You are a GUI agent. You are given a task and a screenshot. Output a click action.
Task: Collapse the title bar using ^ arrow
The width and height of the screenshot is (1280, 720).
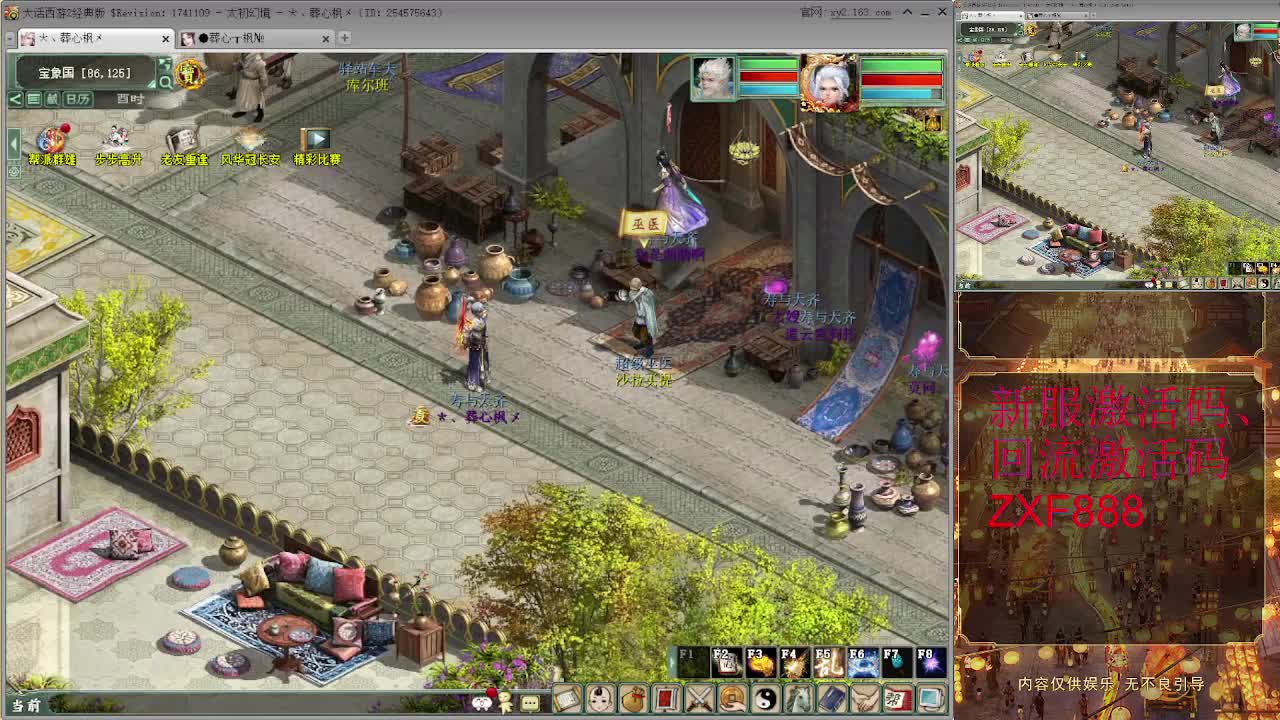click(x=907, y=12)
